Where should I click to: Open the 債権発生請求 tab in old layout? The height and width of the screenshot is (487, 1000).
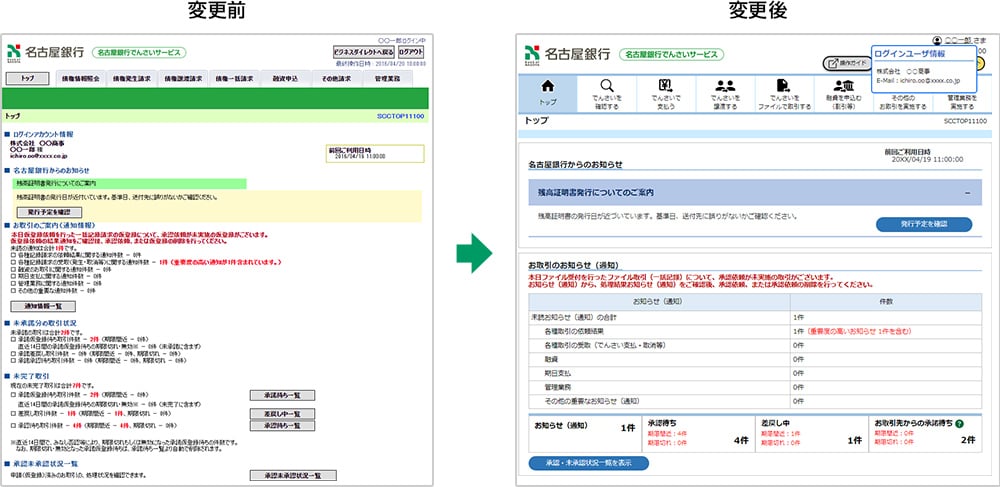click(133, 78)
